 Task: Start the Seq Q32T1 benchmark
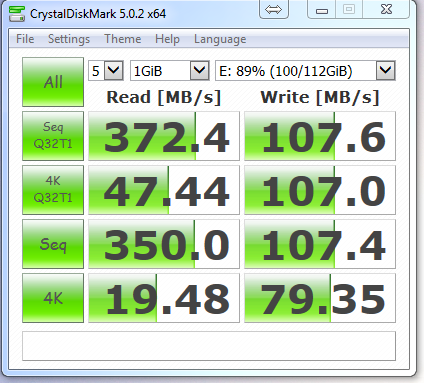(x=53, y=136)
